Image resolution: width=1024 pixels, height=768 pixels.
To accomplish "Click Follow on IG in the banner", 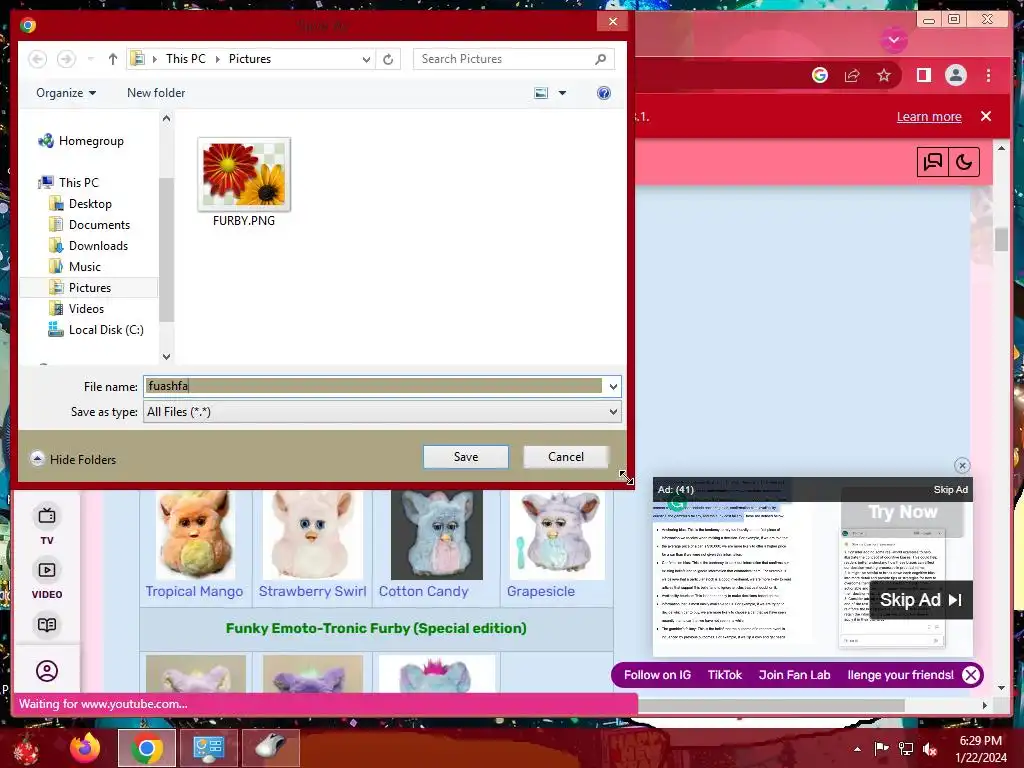I will click(x=657, y=675).
